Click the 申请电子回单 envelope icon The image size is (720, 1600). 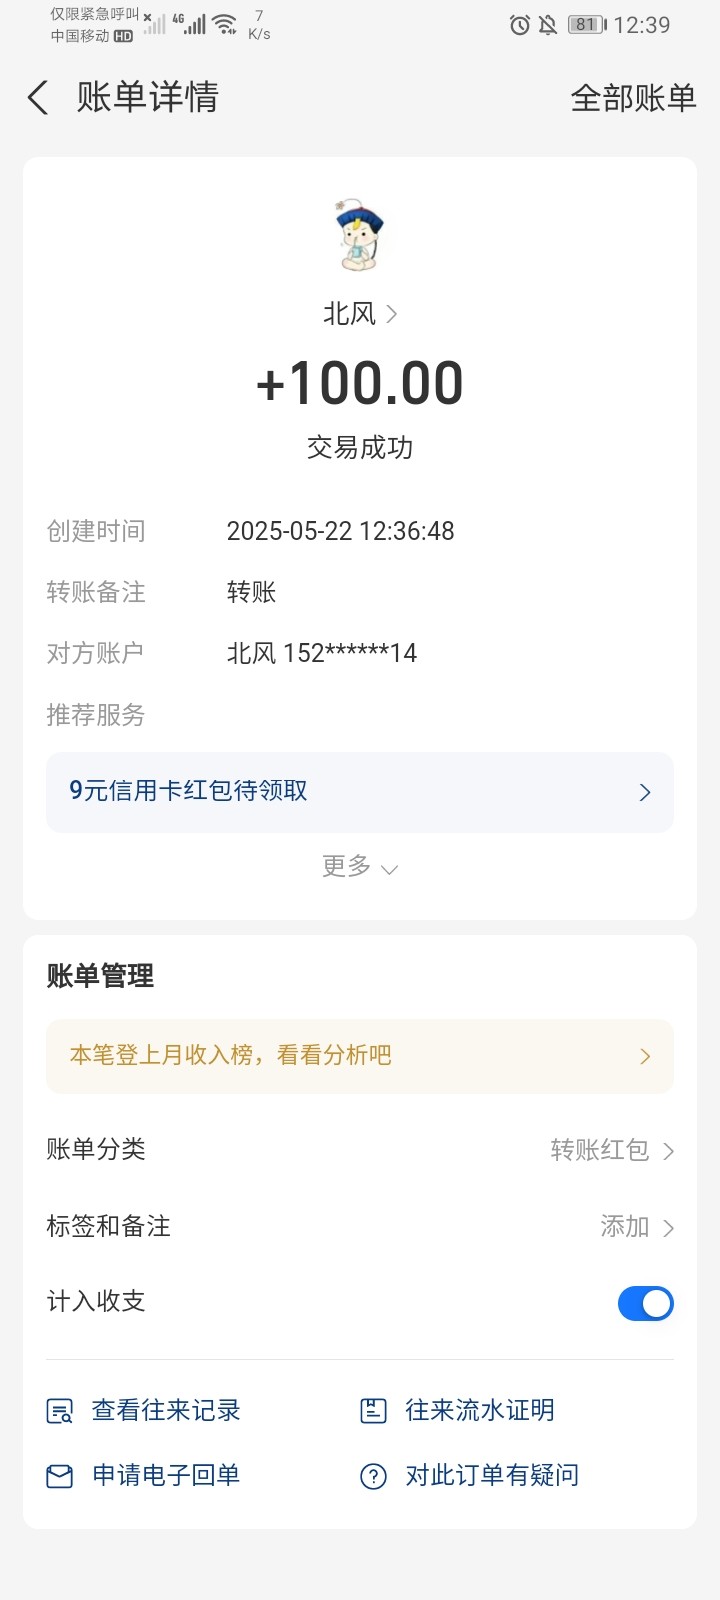pyautogui.click(x=60, y=1476)
